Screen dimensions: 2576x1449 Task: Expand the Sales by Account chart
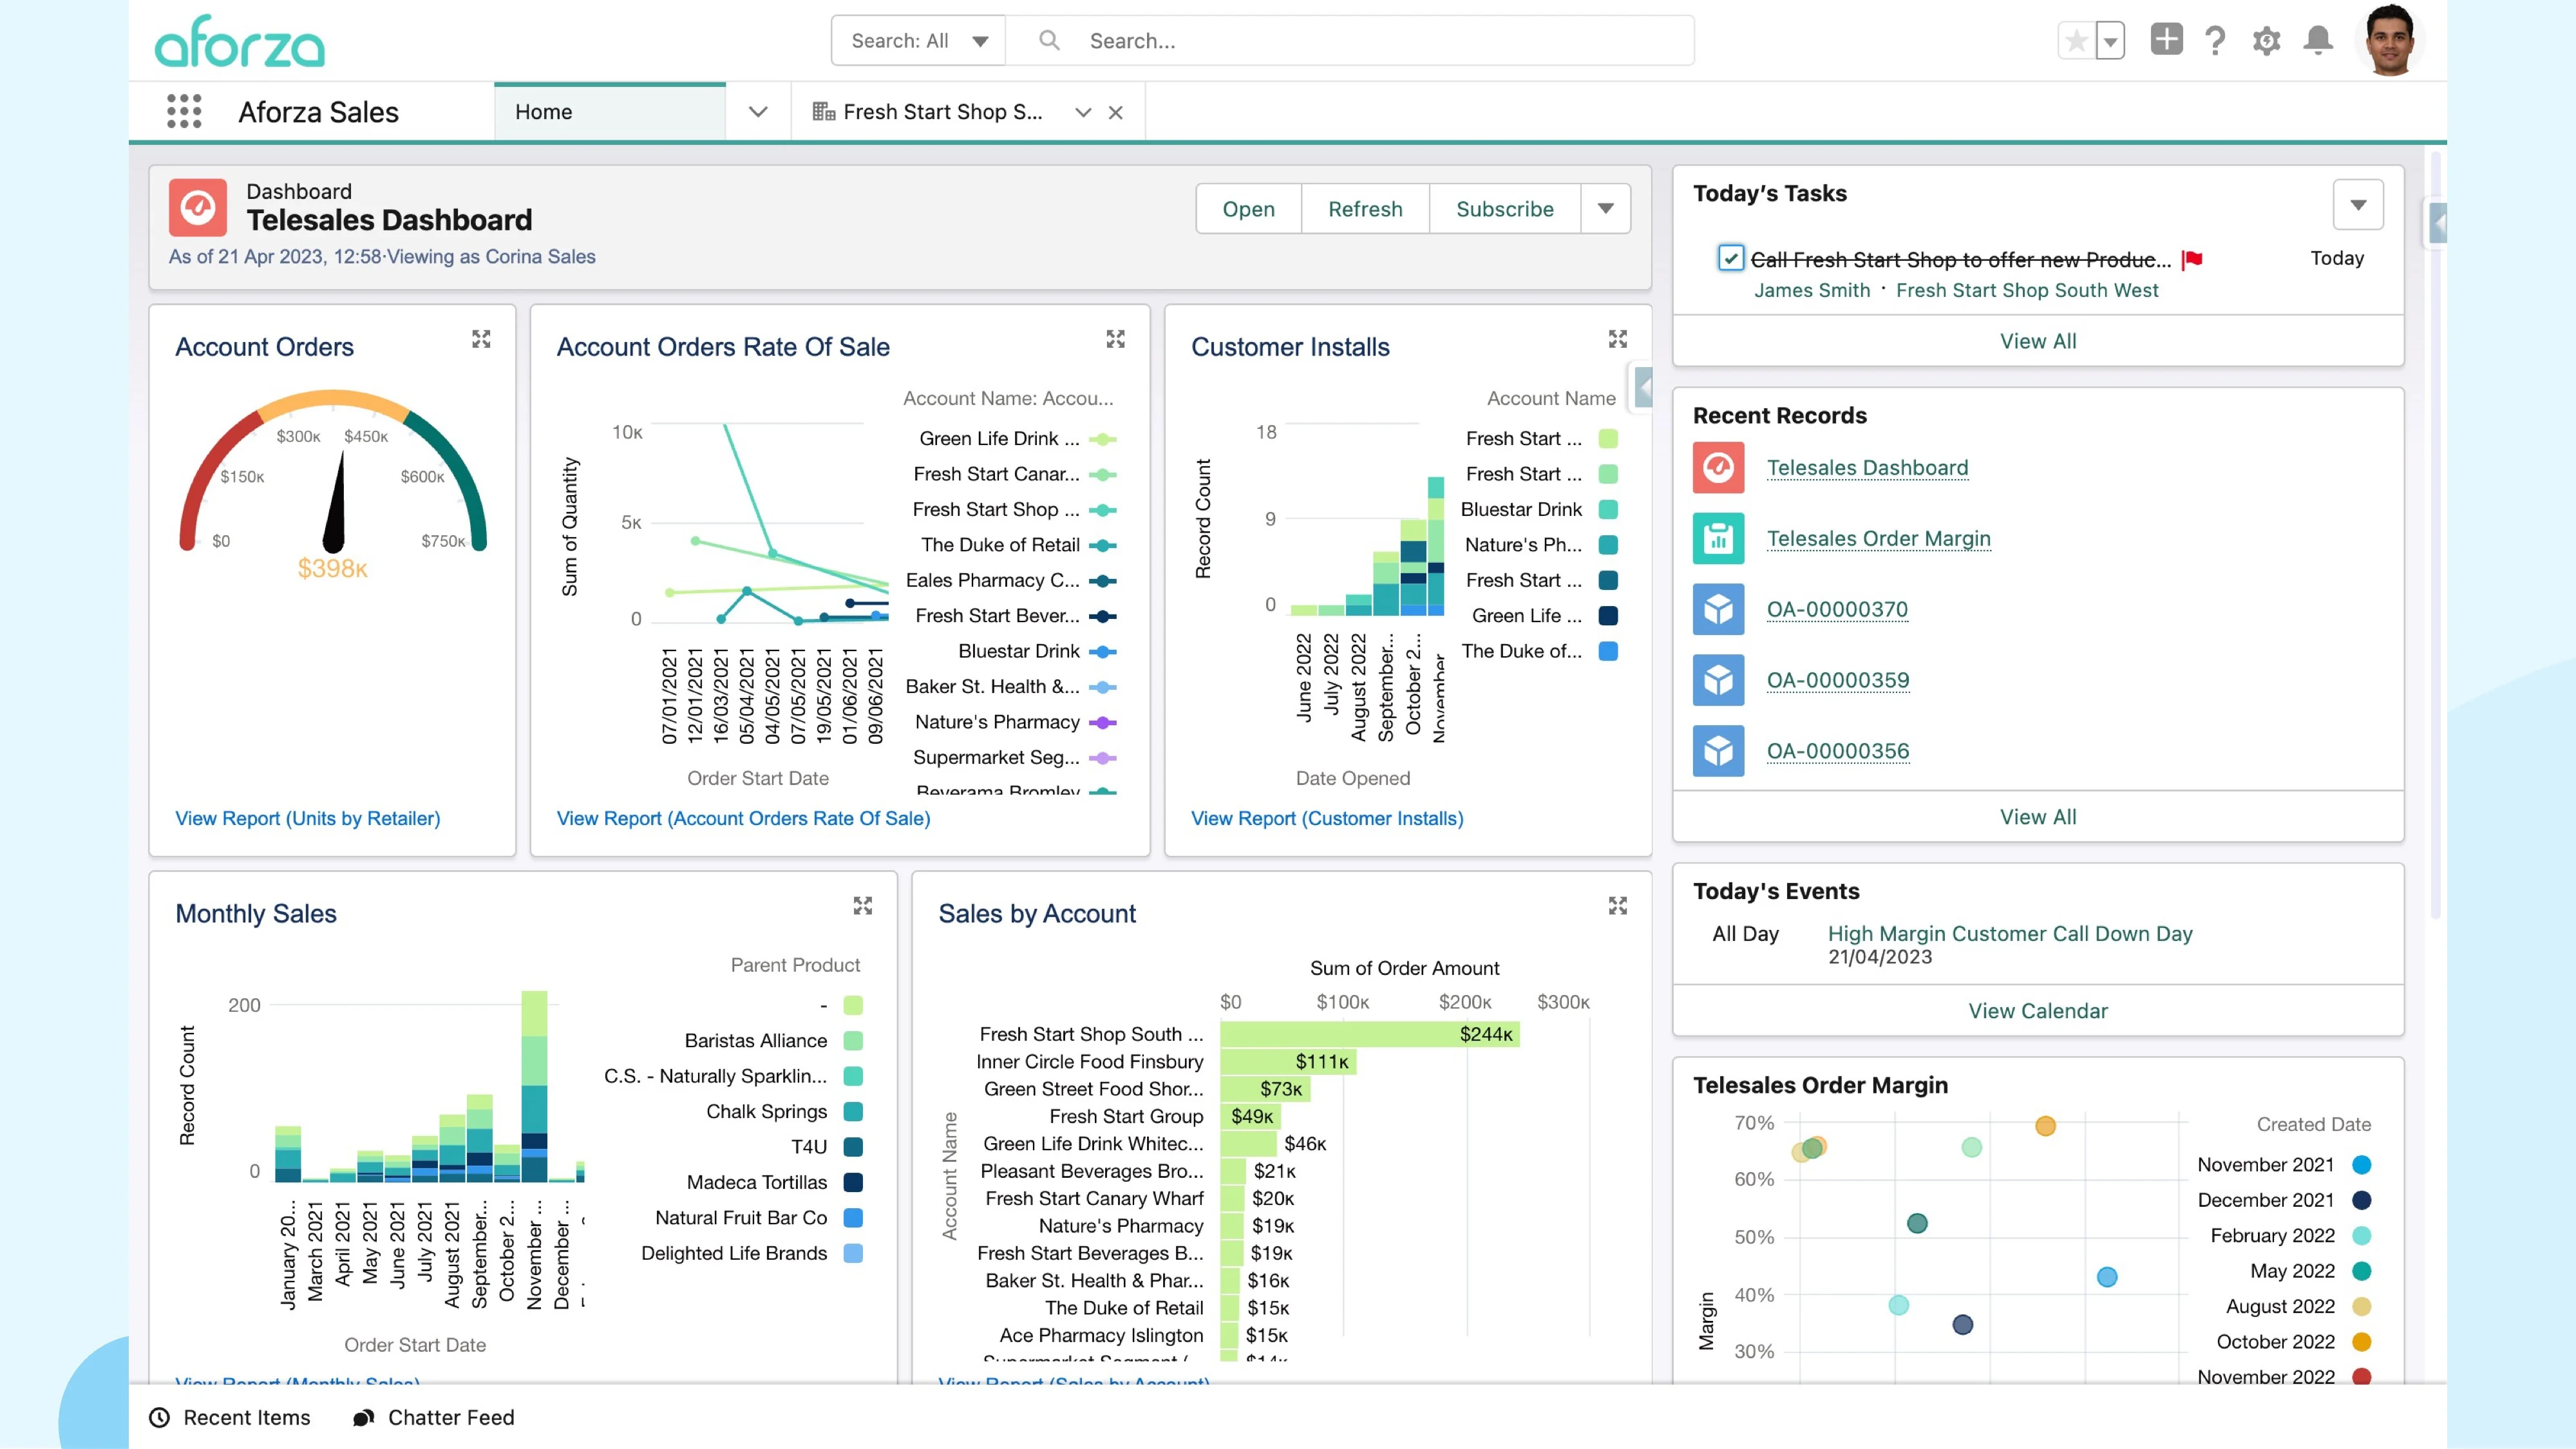(x=1617, y=906)
